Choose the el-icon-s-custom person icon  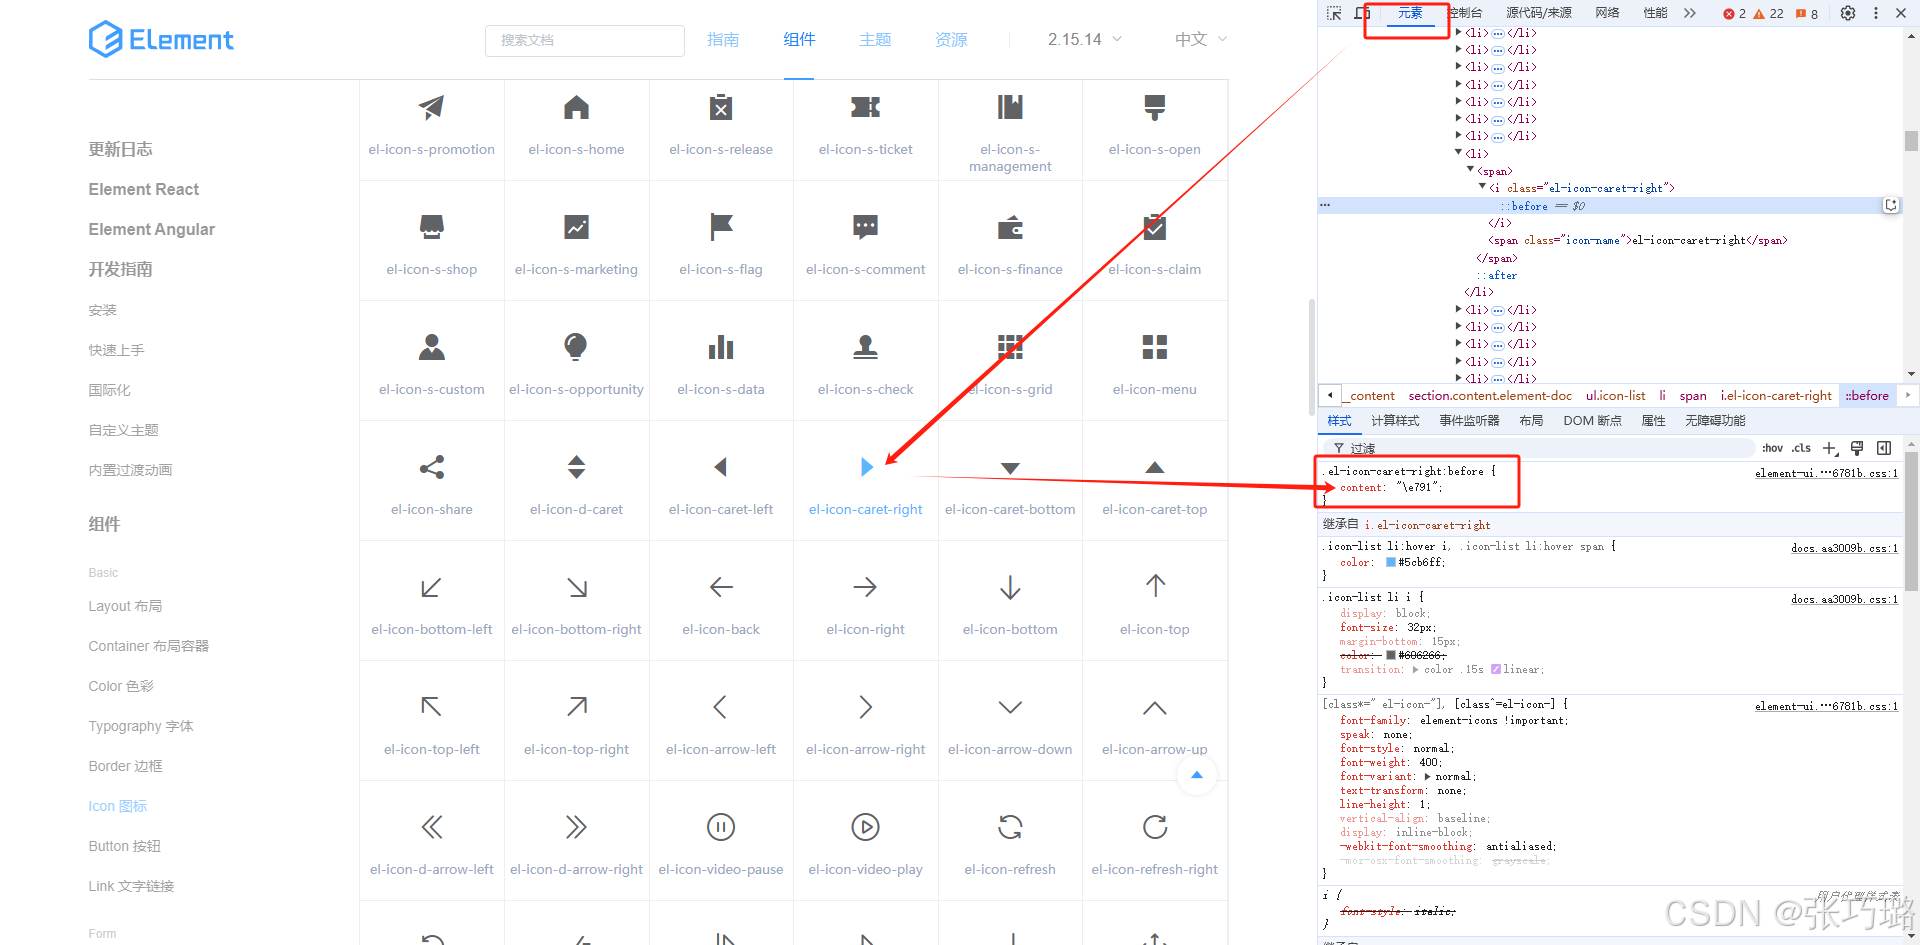[431, 347]
